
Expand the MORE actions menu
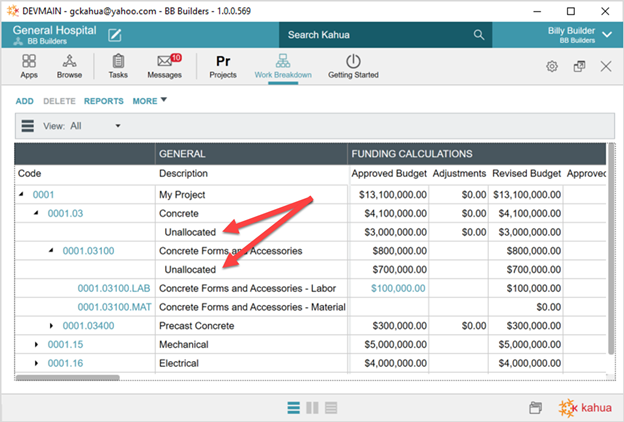(150, 101)
